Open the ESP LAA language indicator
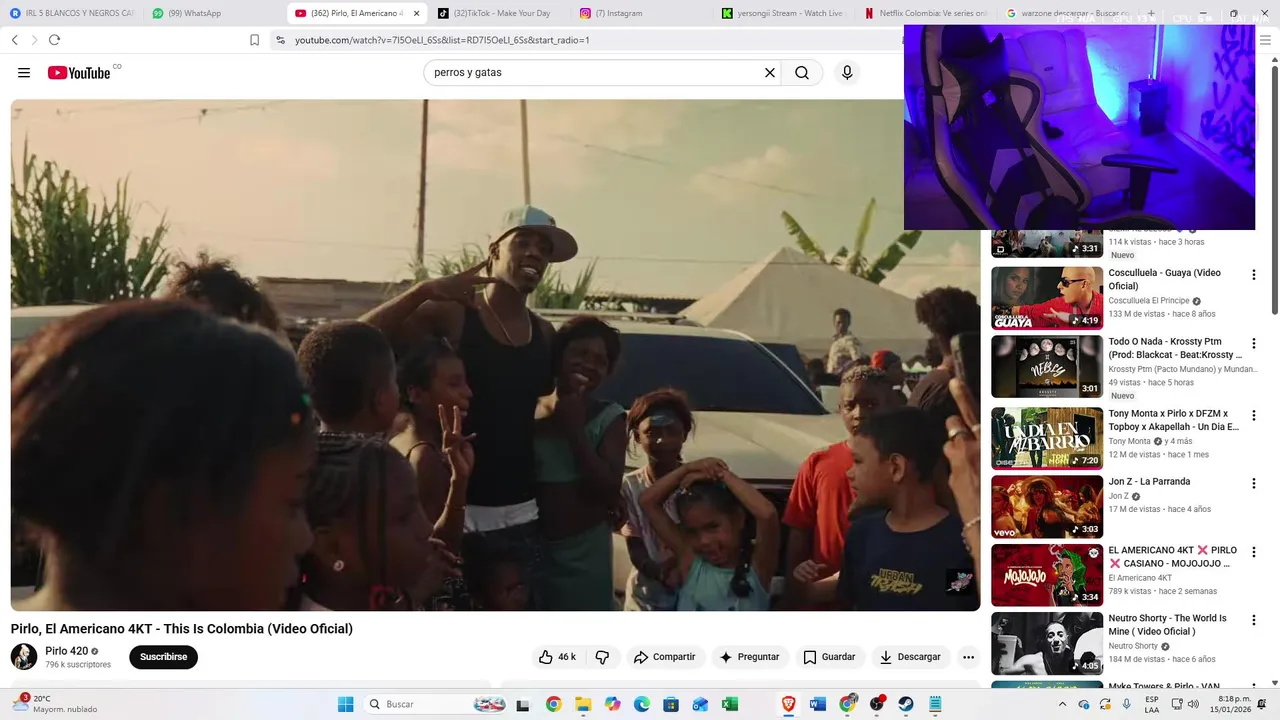Image resolution: width=1280 pixels, height=720 pixels. pyautogui.click(x=1152, y=704)
